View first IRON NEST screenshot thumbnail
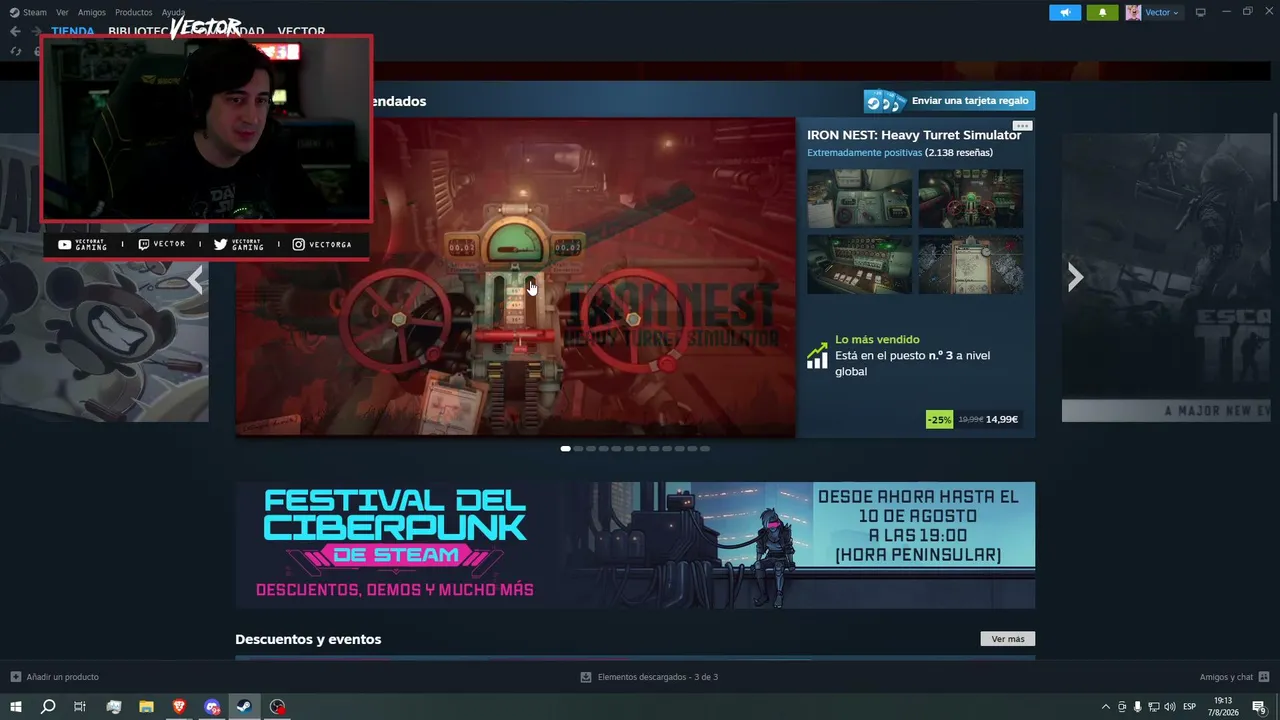 tap(860, 199)
